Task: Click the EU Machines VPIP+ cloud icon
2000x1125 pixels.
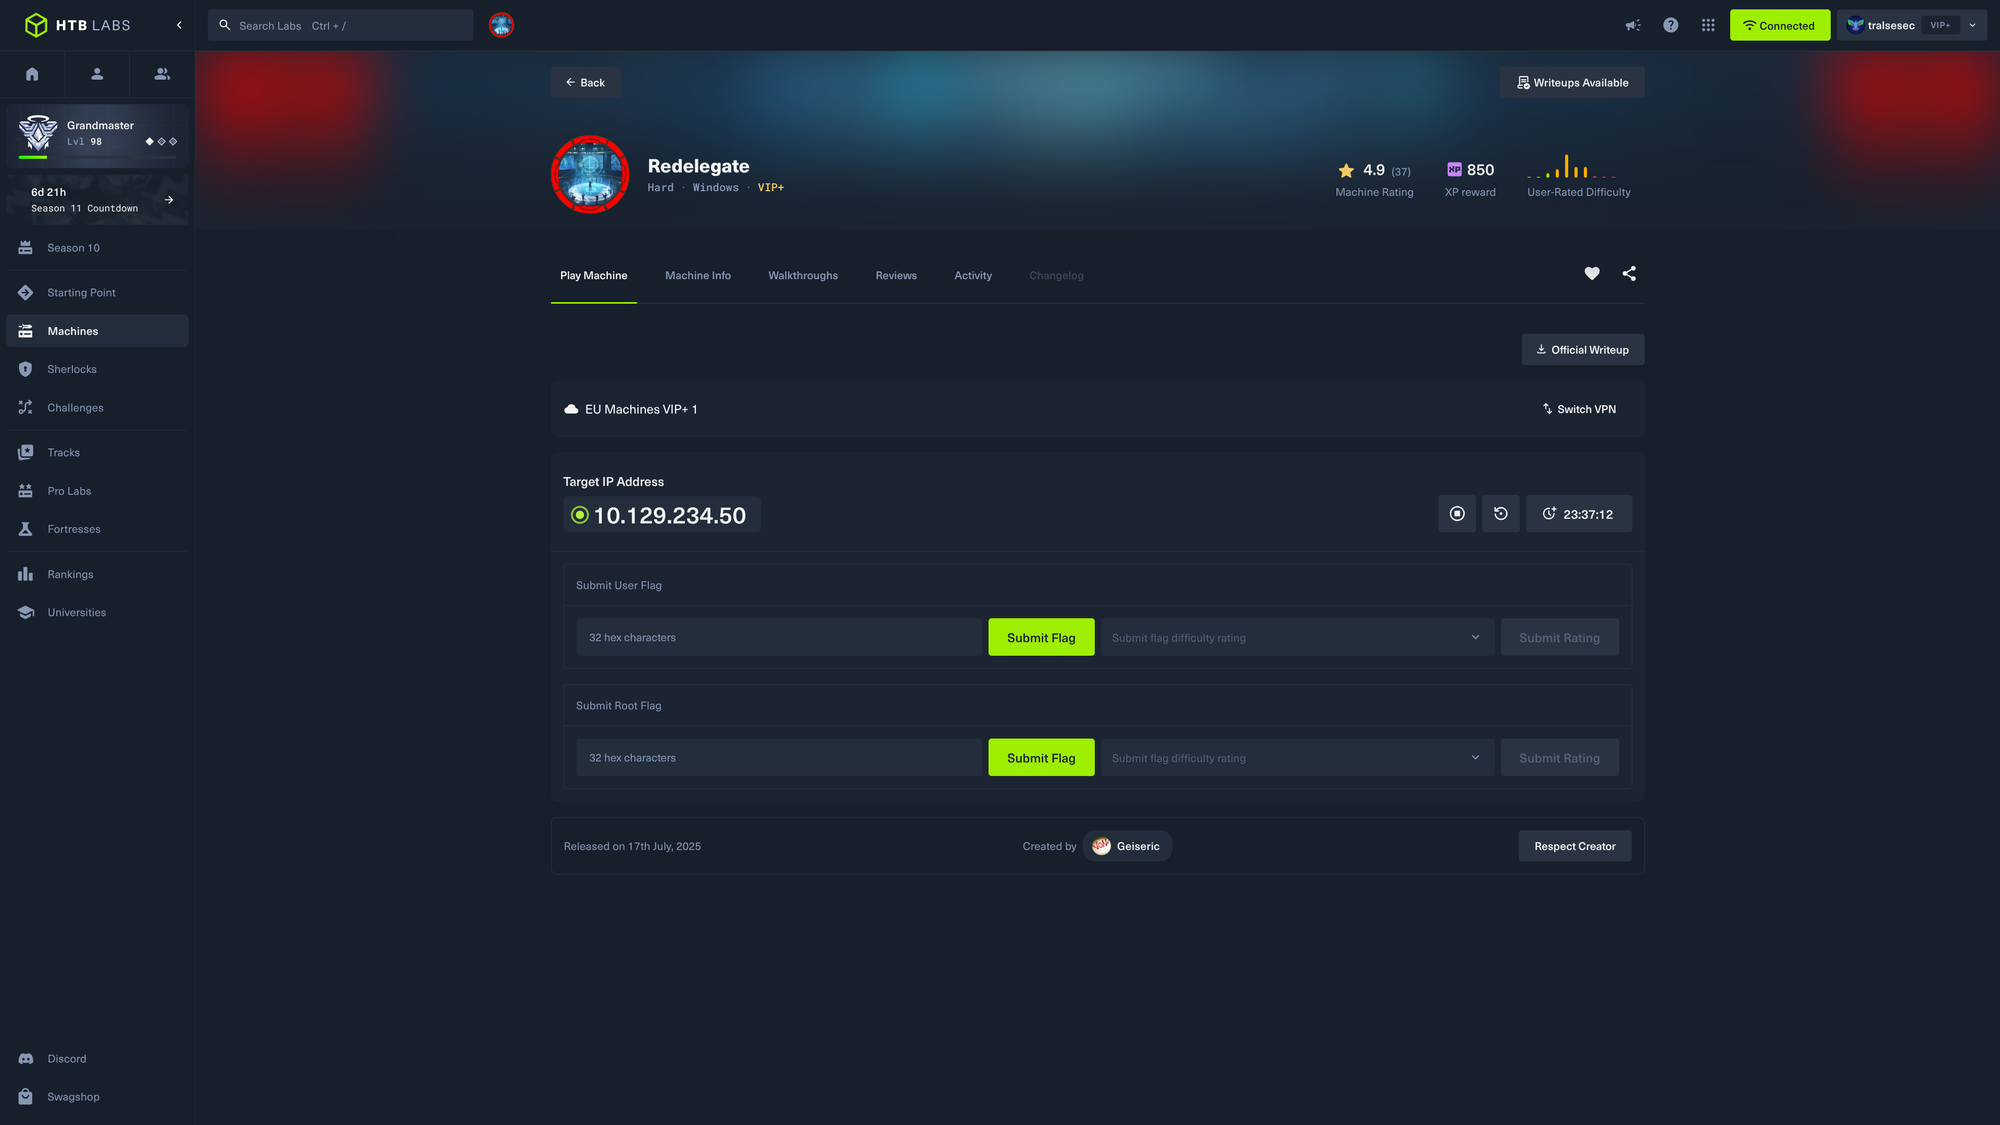Action: pos(571,409)
